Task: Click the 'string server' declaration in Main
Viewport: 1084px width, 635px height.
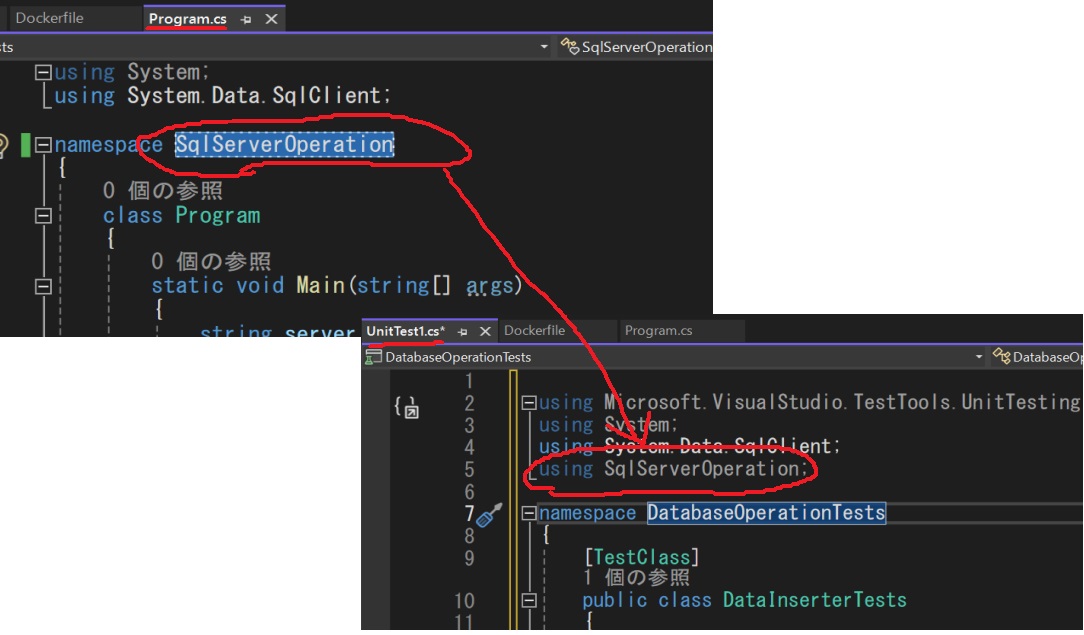Action: click(x=277, y=332)
